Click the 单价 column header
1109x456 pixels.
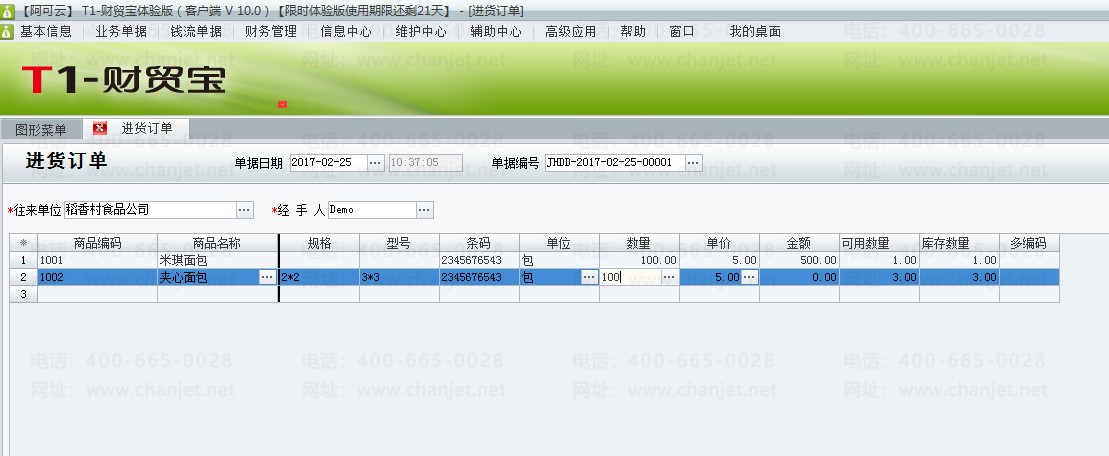coord(719,243)
